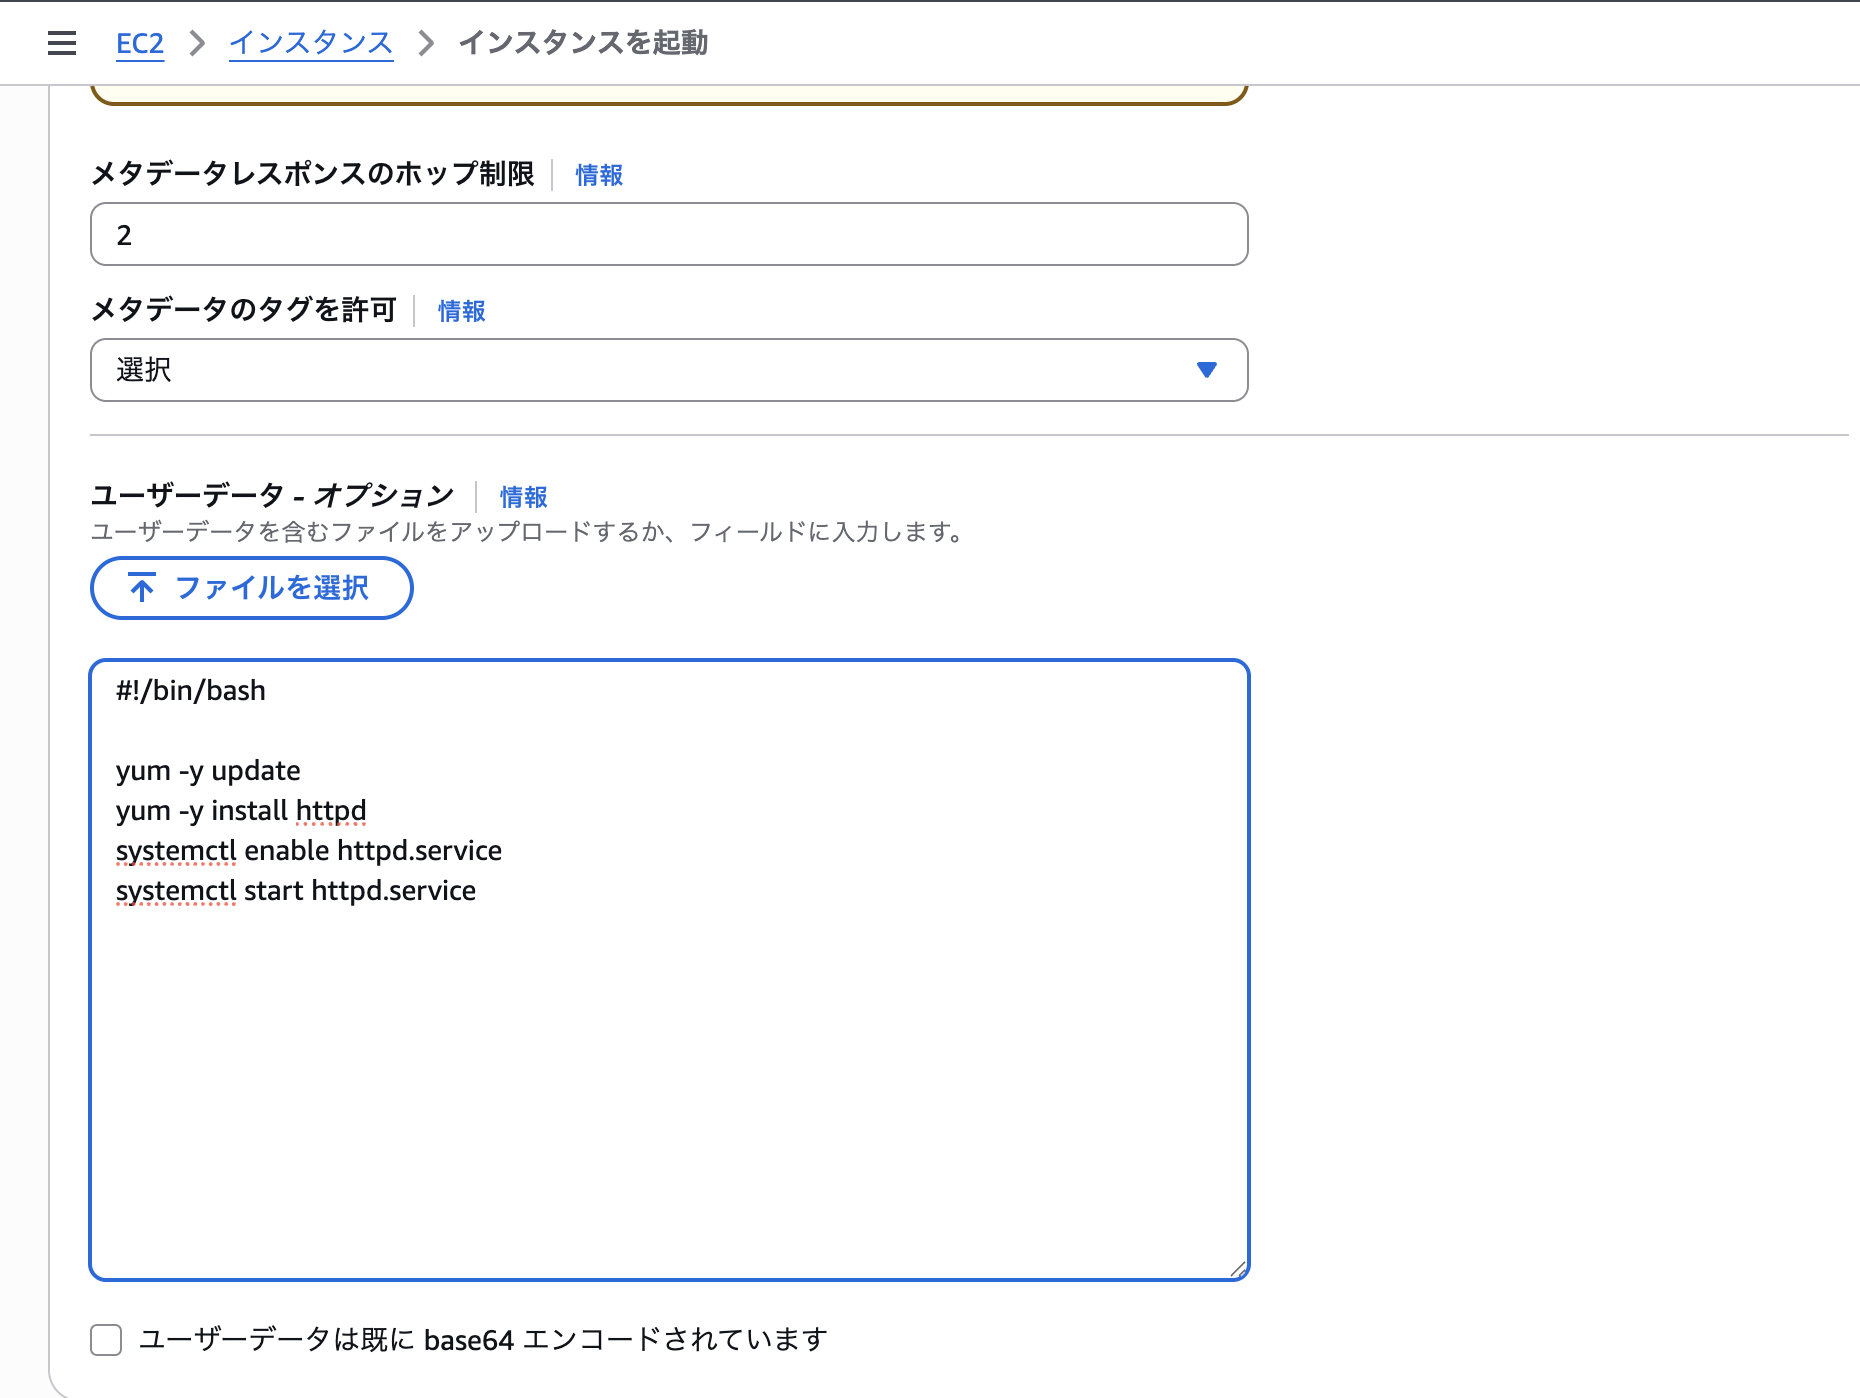Click the file upload icon in ファイルを選択 button
This screenshot has height=1398, width=1860.
[141, 588]
